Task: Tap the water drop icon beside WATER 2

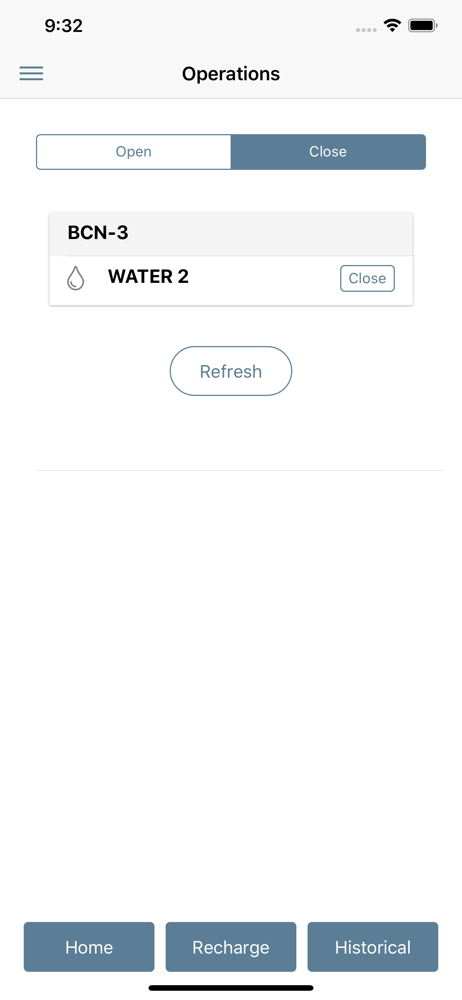Action: (x=76, y=278)
